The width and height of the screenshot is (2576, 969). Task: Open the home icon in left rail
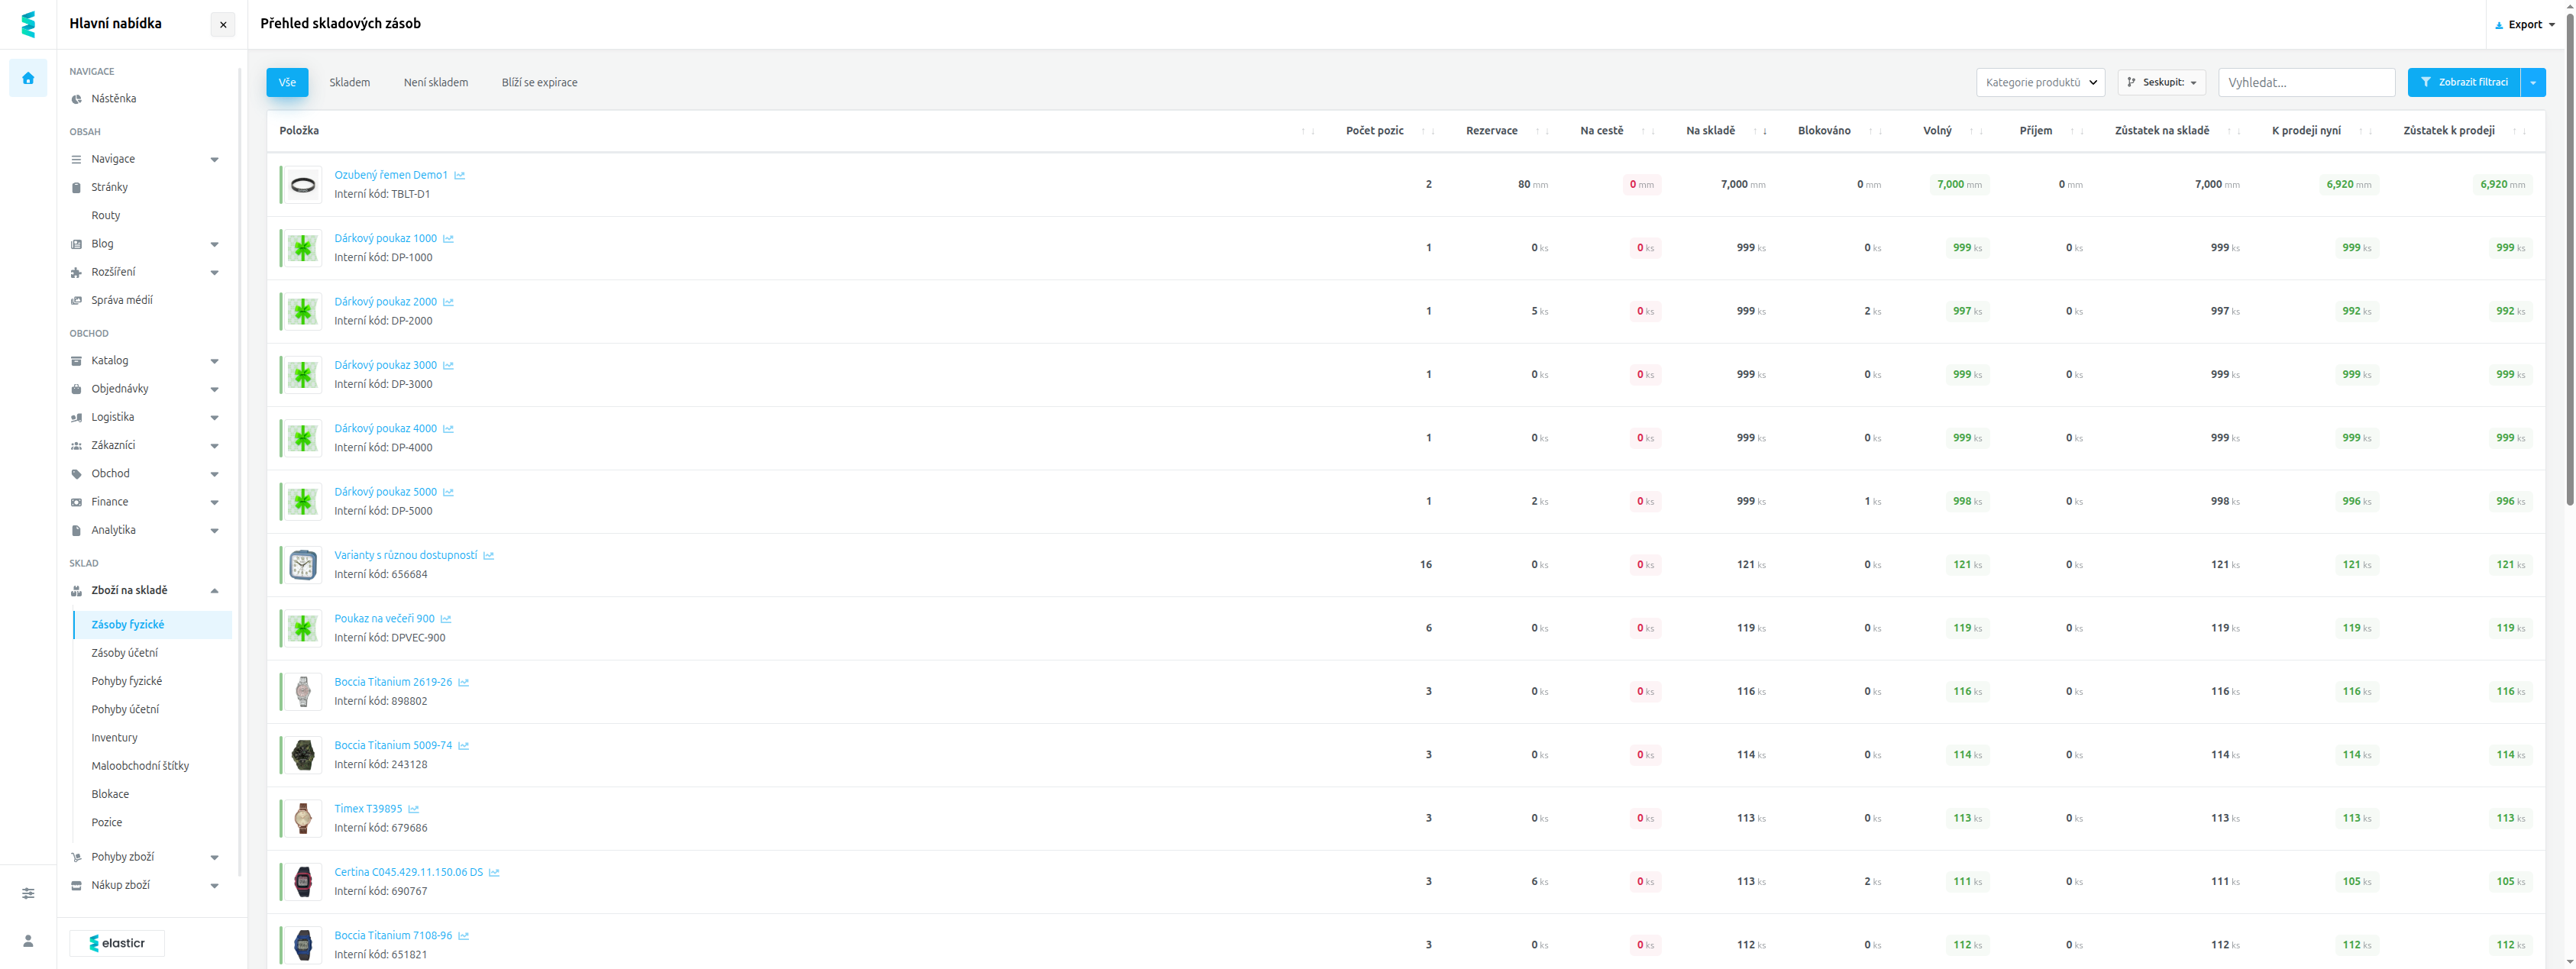28,78
